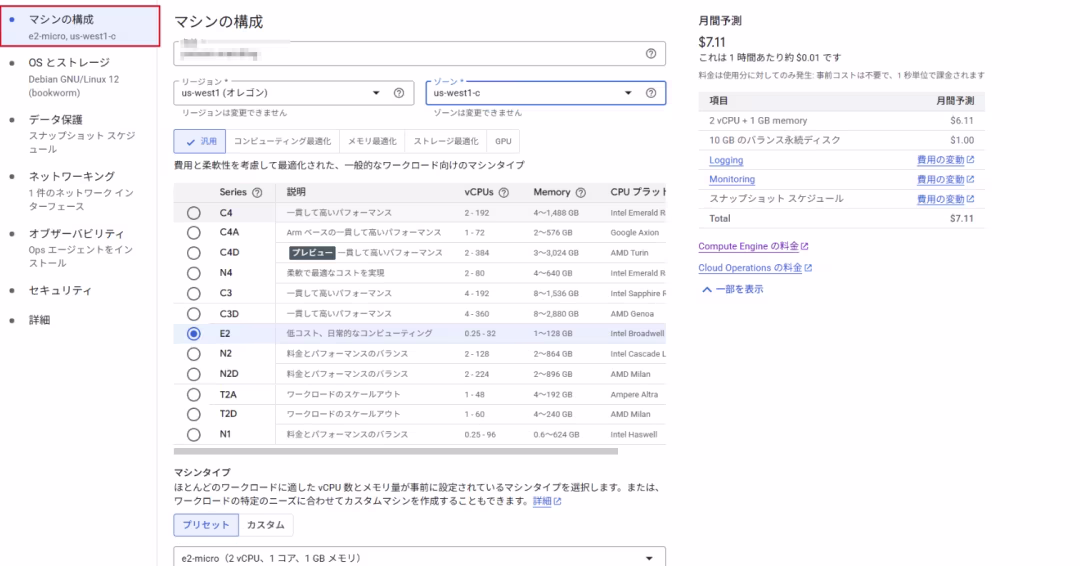Click help icon beside Series column header
The height and width of the screenshot is (566, 1080).
point(257,193)
